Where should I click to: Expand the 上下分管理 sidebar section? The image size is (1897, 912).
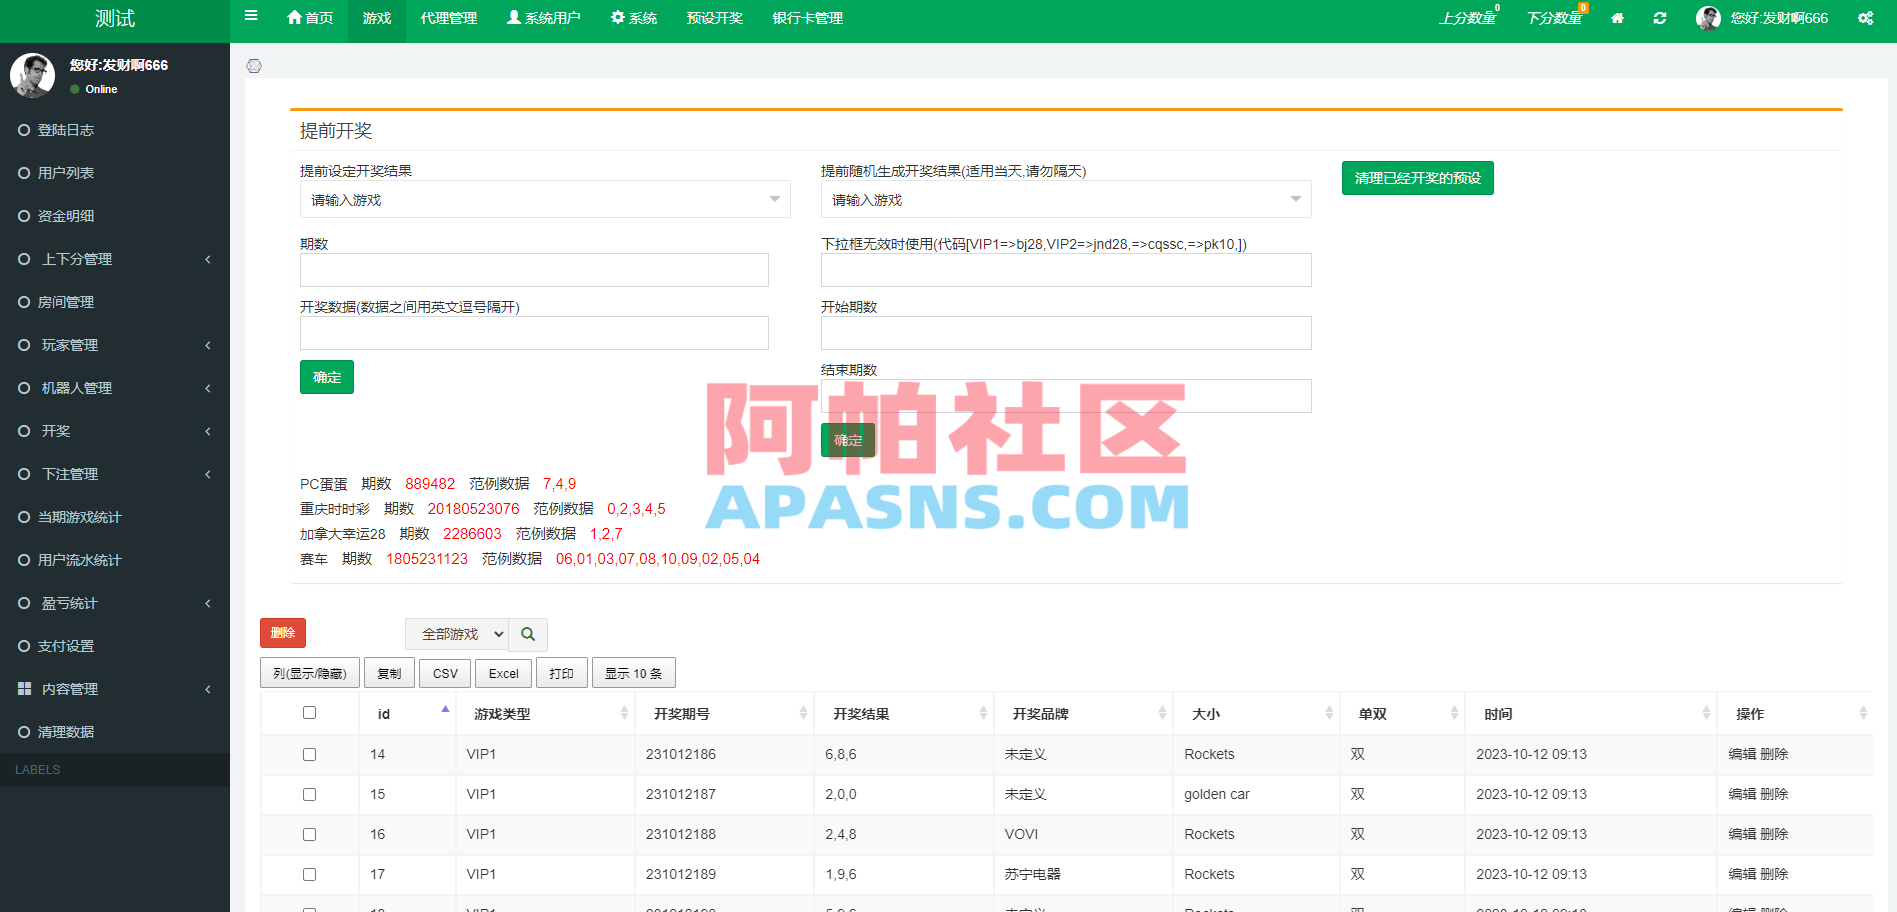pos(77,258)
